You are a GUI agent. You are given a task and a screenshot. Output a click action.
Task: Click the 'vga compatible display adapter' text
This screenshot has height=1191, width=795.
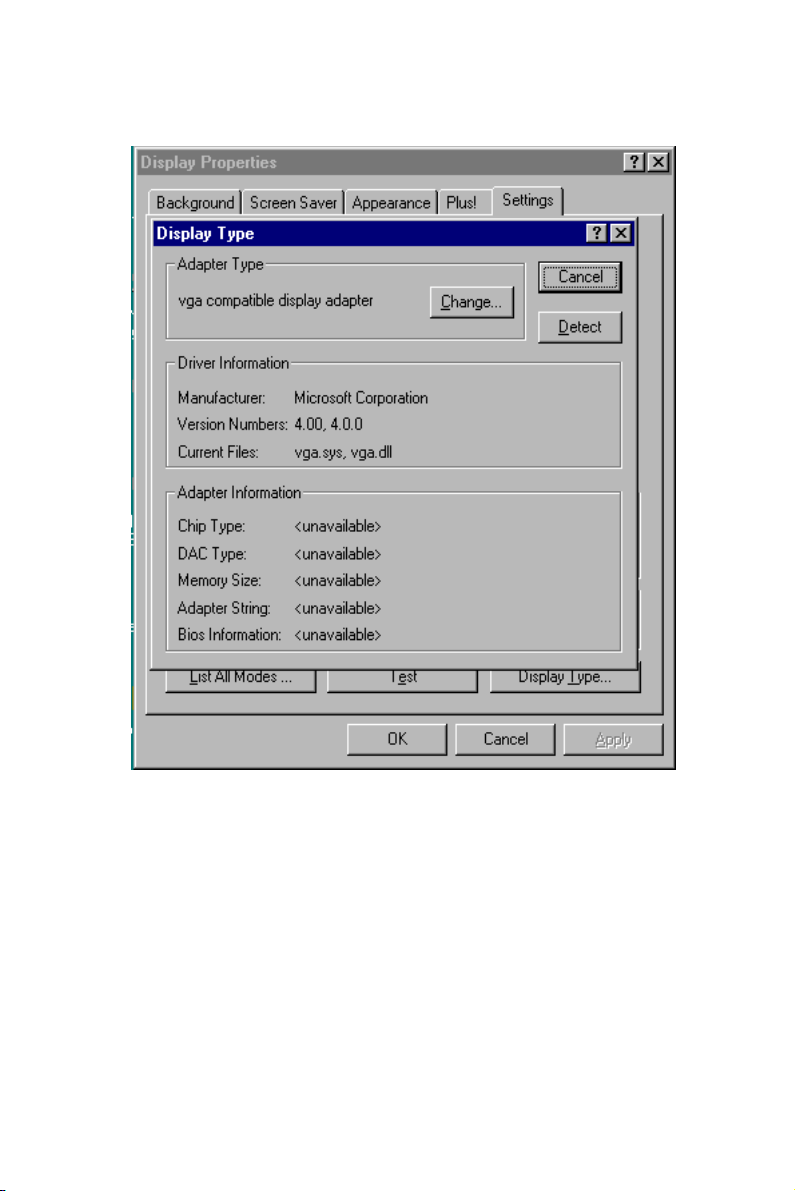[276, 301]
